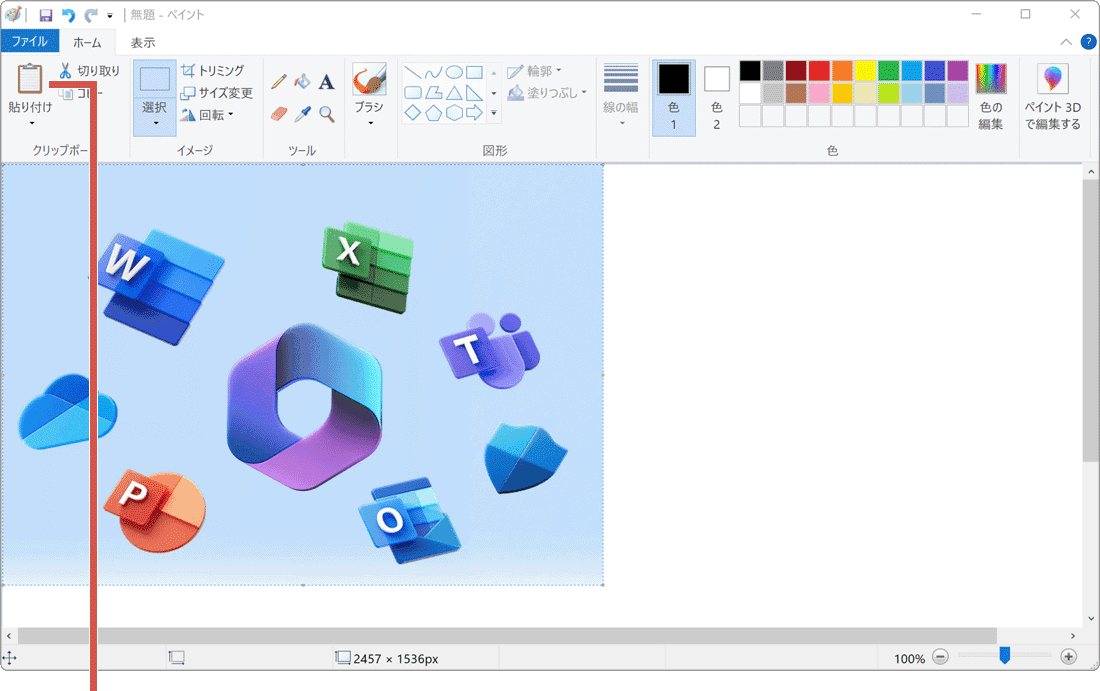
Task: Zoom in with the plus button
Action: point(1068,657)
